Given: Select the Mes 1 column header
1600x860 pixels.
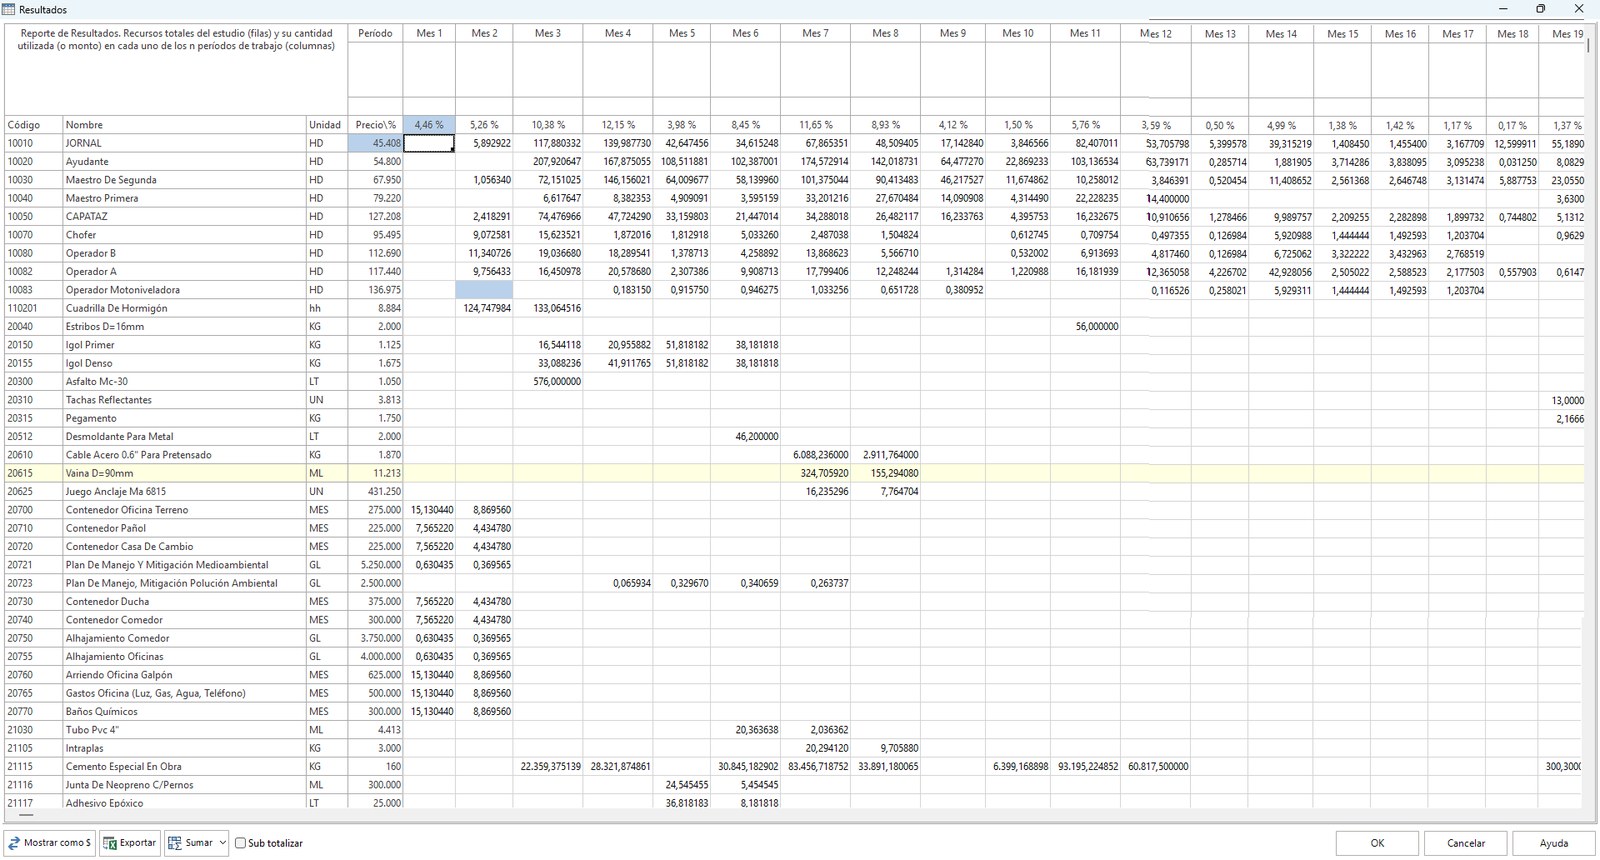Looking at the screenshot, I should [429, 33].
